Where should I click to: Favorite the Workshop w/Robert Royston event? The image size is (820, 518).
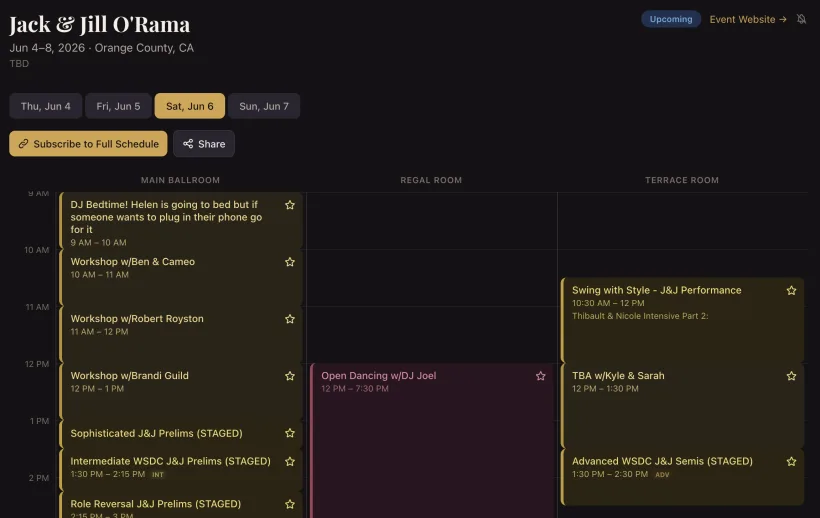click(x=290, y=319)
